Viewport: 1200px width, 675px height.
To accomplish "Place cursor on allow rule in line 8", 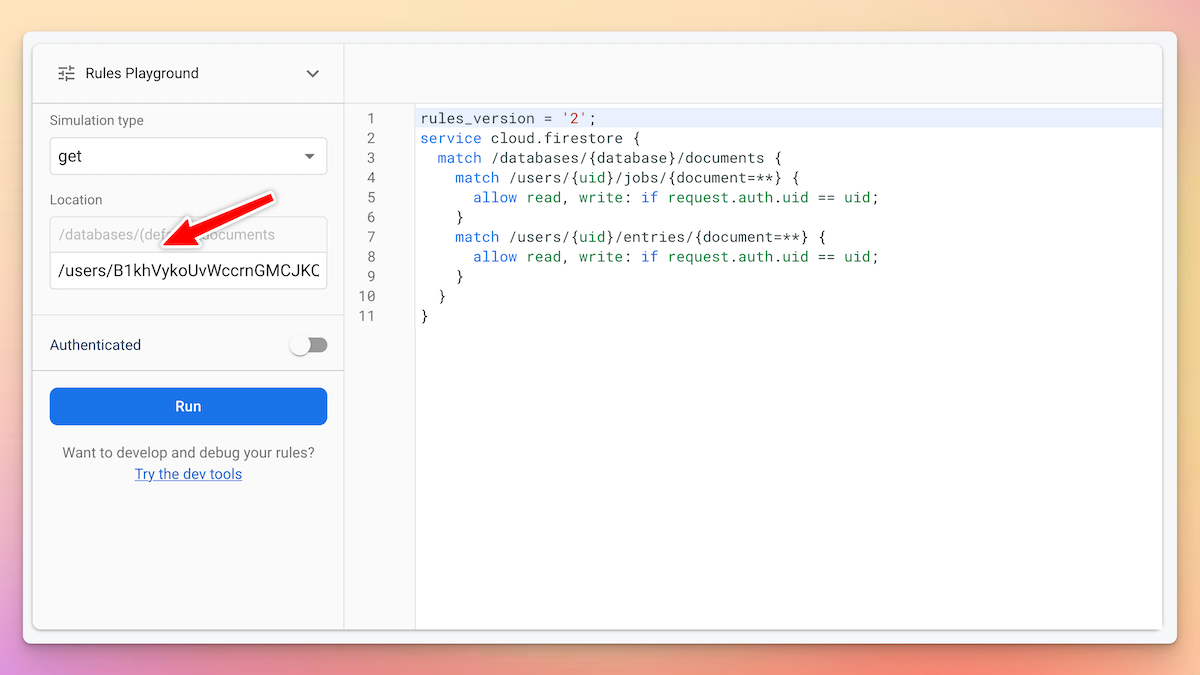I will [675, 257].
